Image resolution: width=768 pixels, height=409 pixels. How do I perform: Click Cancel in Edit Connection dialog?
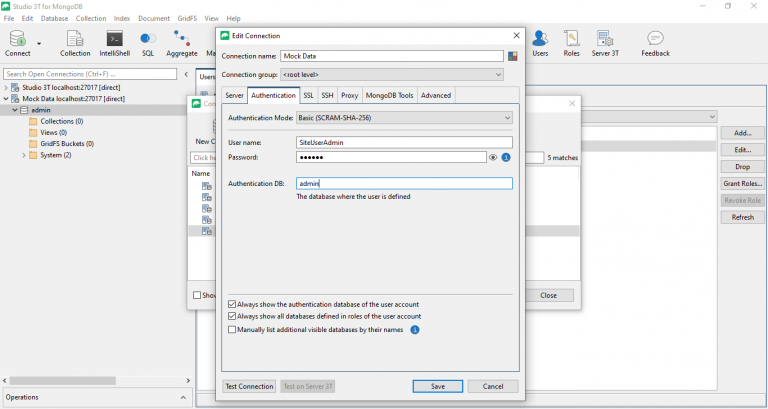[x=493, y=386]
